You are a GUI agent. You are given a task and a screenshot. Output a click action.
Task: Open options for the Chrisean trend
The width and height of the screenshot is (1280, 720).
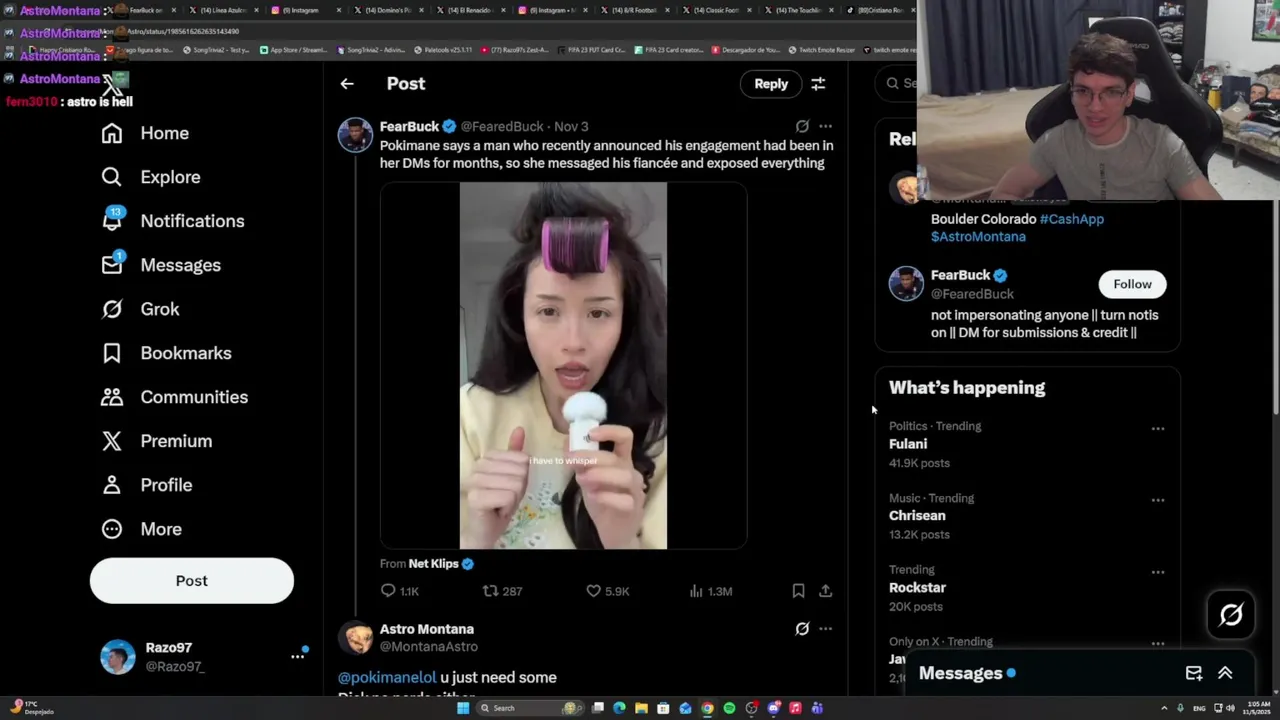click(1158, 500)
